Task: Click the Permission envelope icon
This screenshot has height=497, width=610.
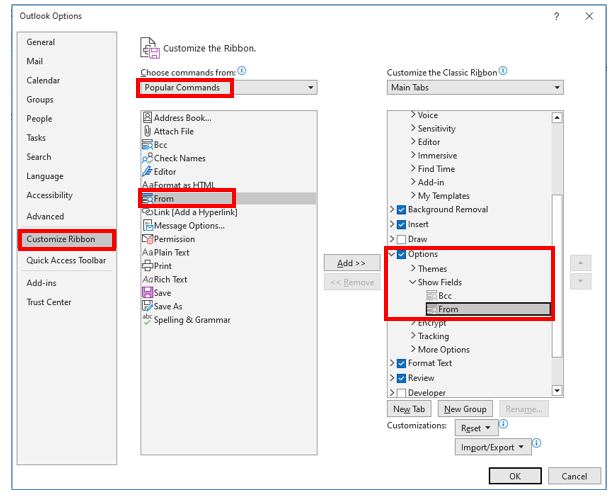Action: (147, 239)
